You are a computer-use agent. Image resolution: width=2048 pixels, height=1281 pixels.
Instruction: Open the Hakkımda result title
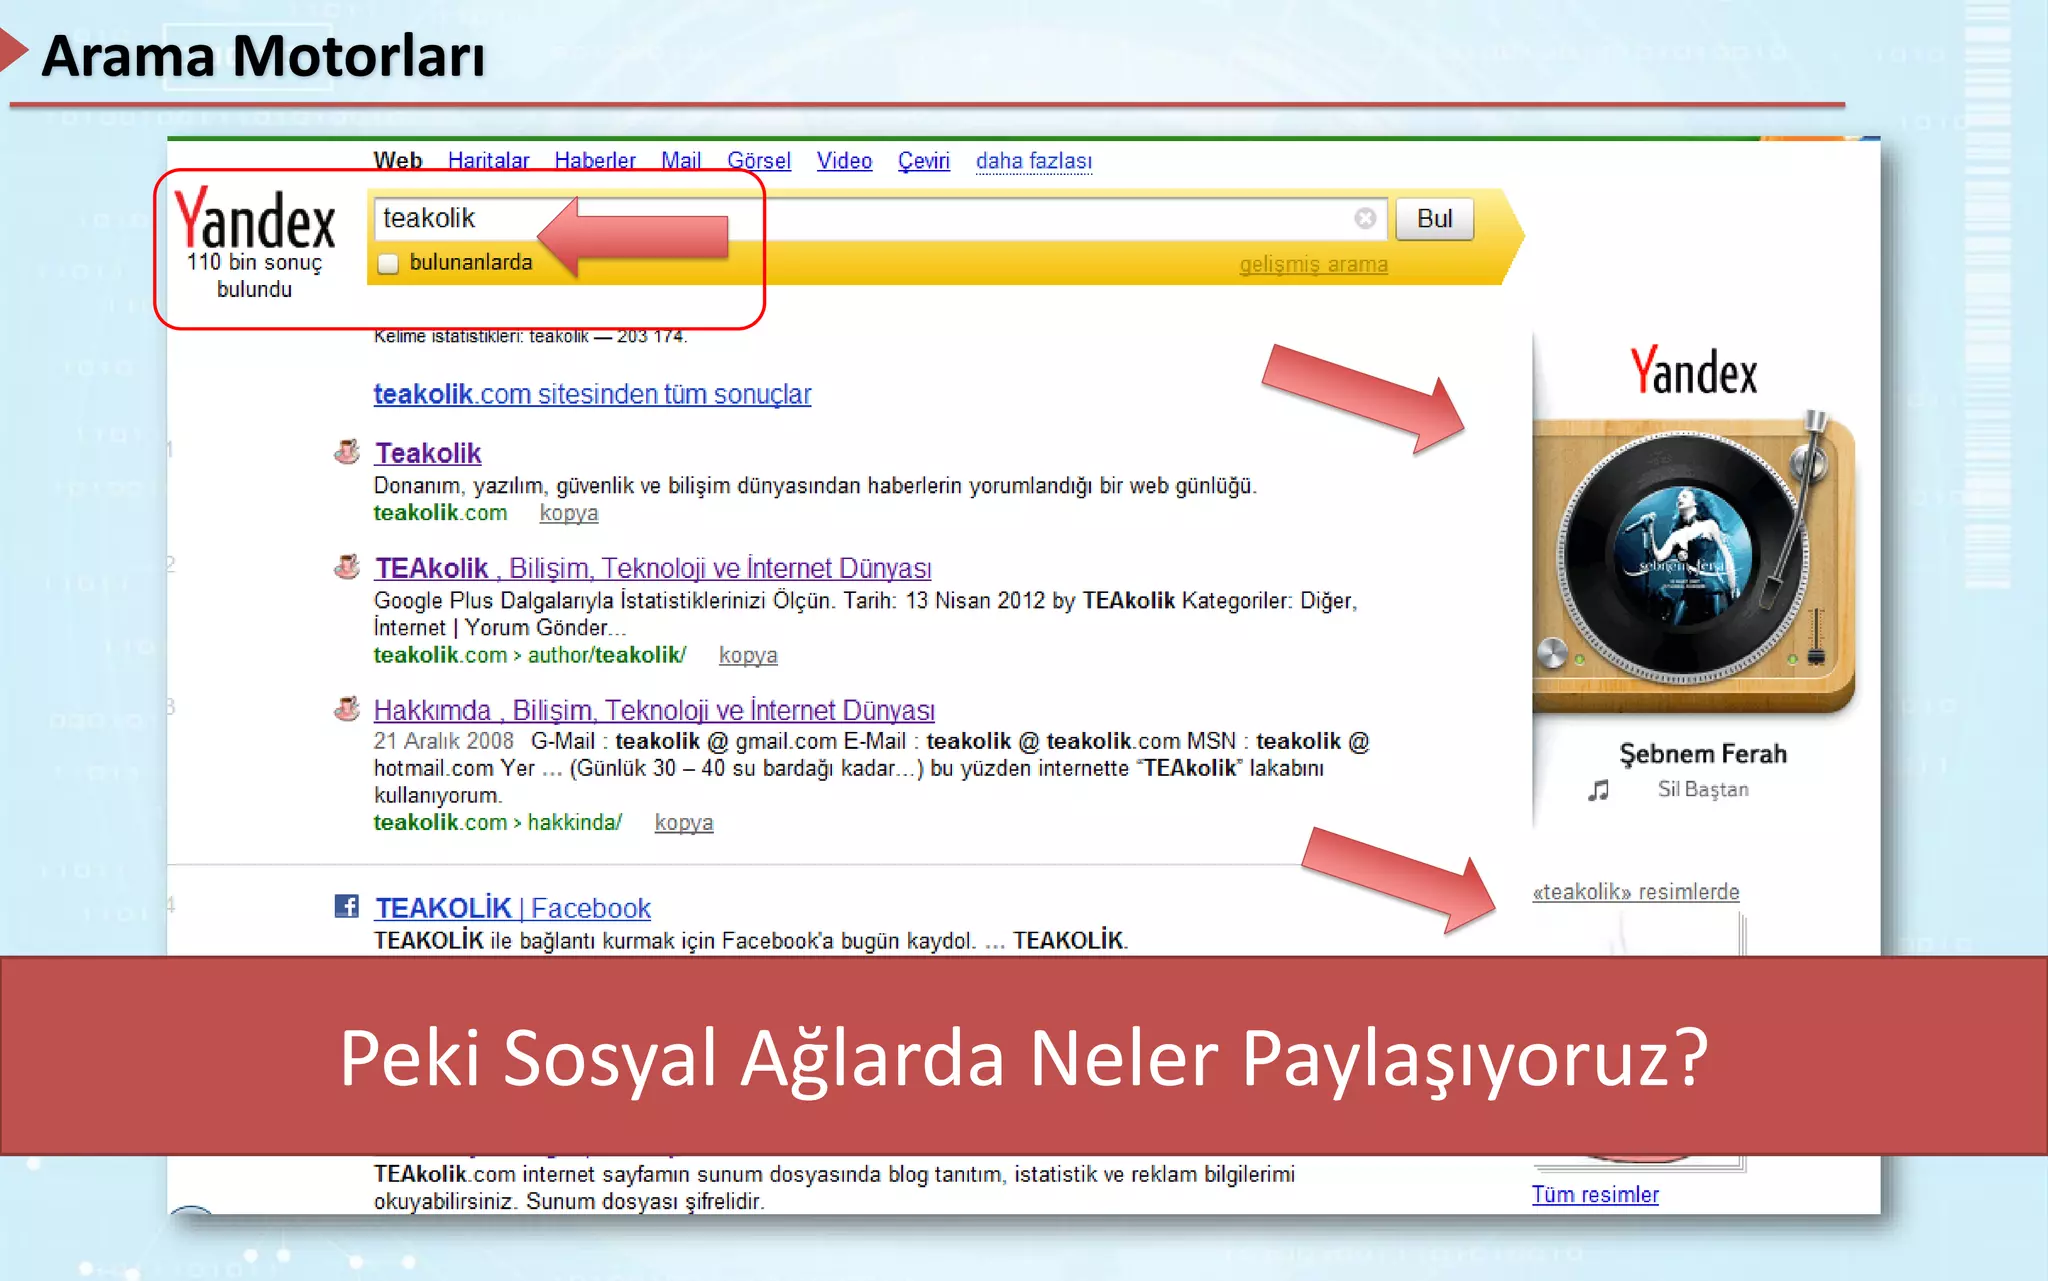coord(654,710)
